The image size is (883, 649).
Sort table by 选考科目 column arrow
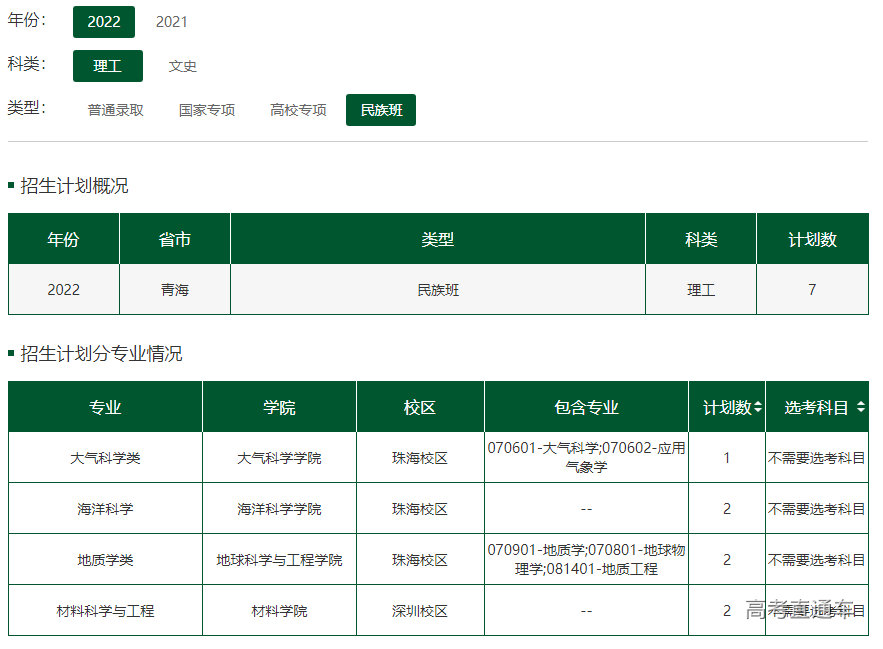point(860,407)
